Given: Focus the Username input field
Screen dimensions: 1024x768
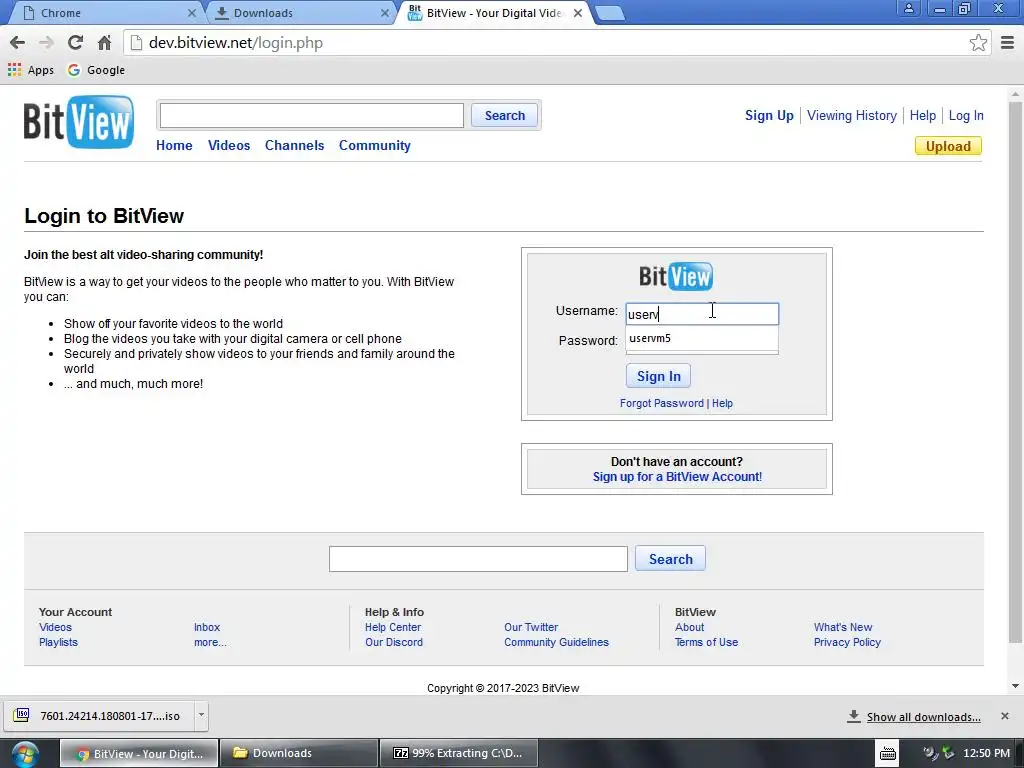Looking at the screenshot, I should (702, 314).
